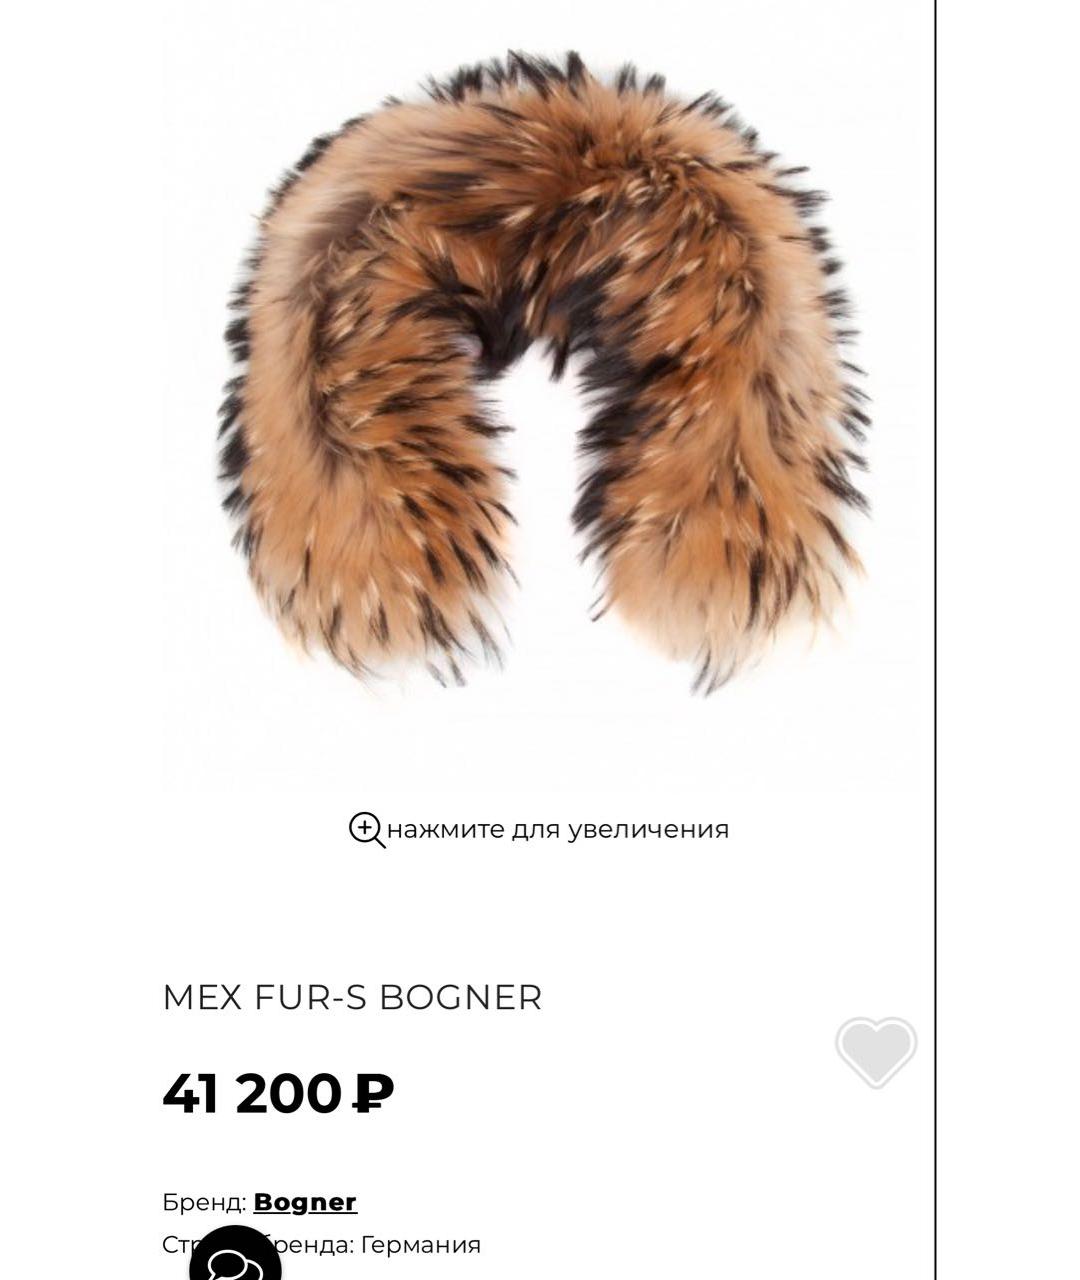Click the magnifier zoom icon

click(x=367, y=830)
